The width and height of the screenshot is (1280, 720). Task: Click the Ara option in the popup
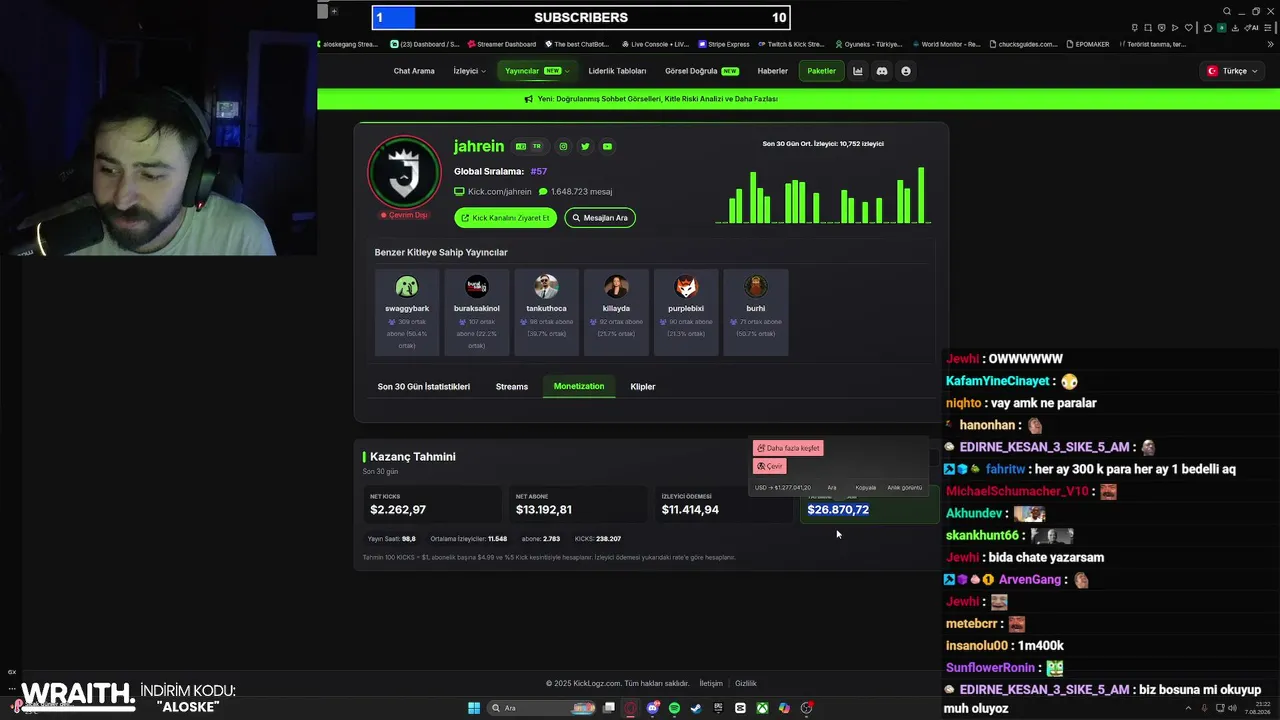tap(831, 488)
